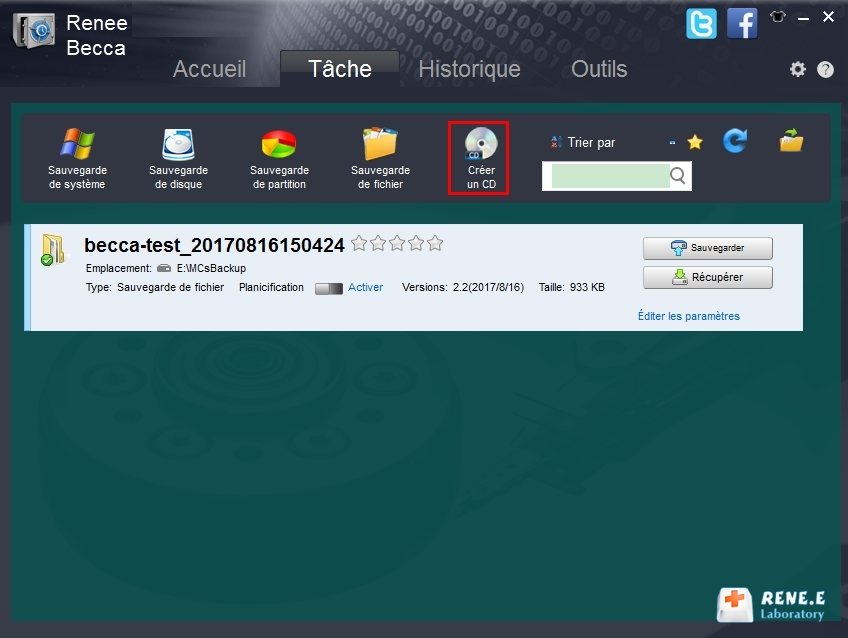Click the becca-test task folder icon

(53, 250)
